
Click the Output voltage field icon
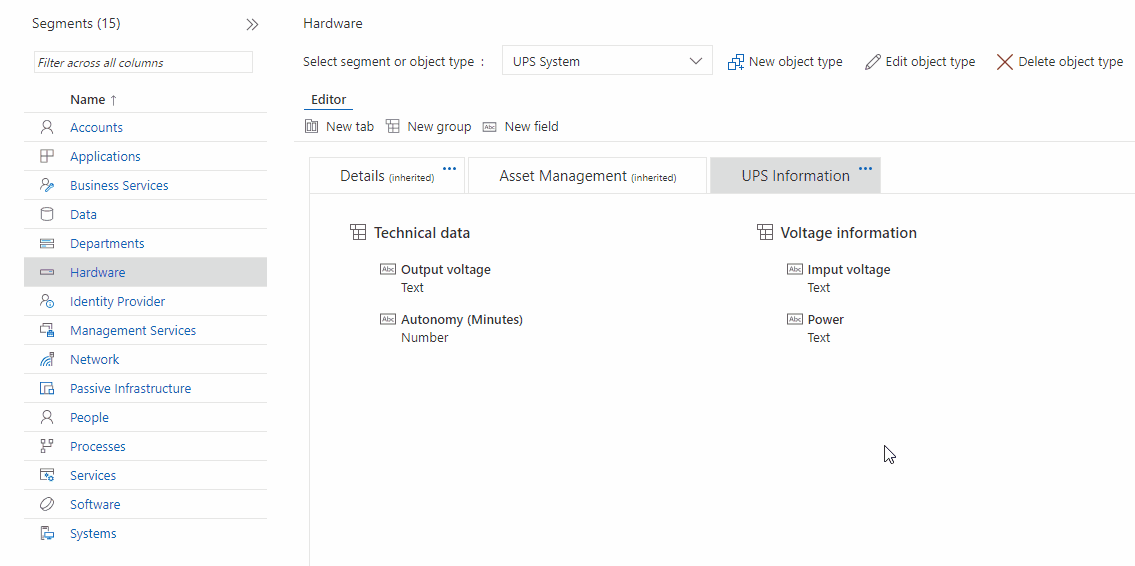tap(388, 269)
